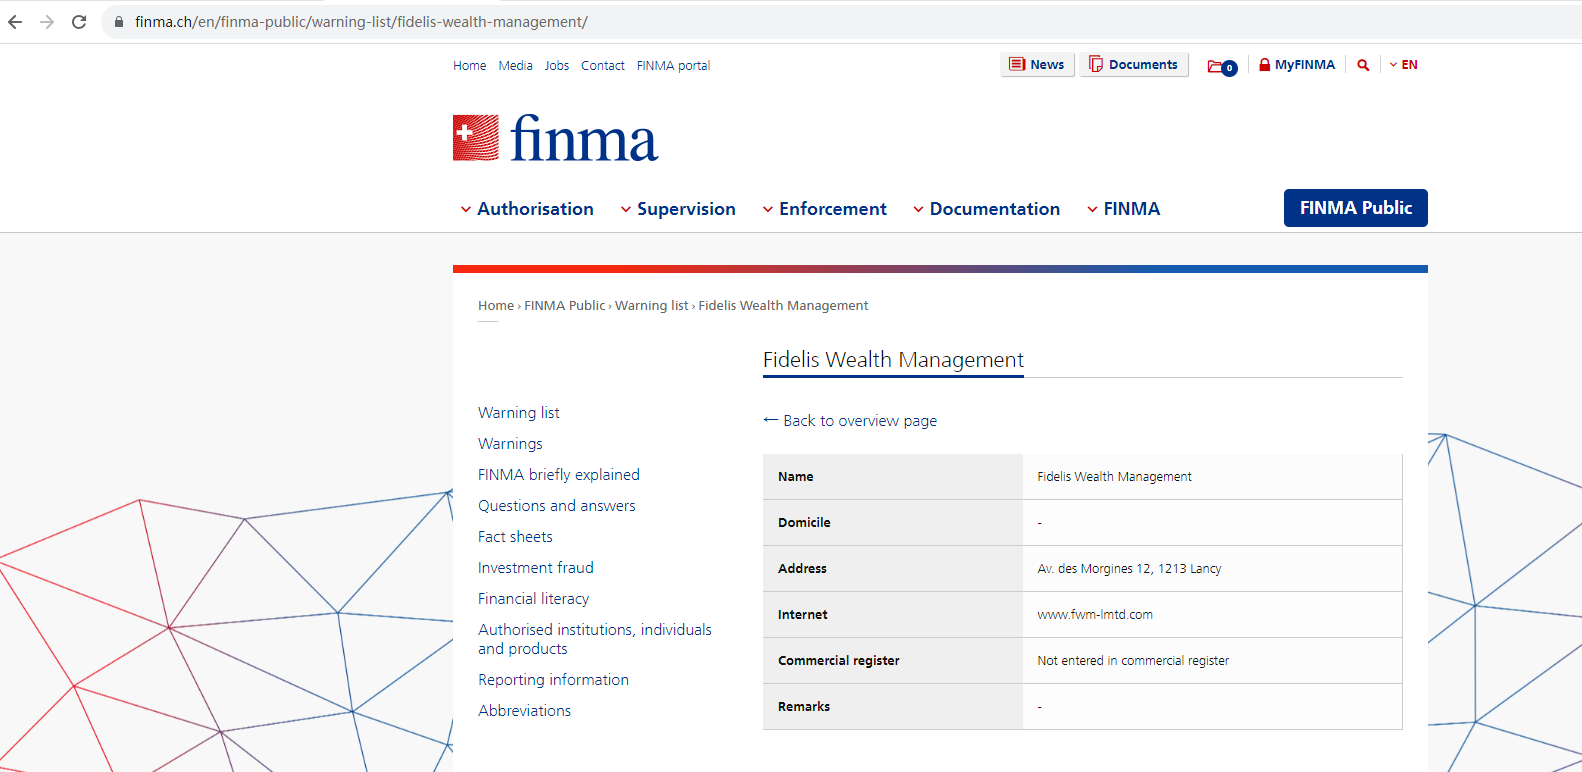The height and width of the screenshot is (772, 1582).
Task: Open the Jobs link
Action: (557, 66)
